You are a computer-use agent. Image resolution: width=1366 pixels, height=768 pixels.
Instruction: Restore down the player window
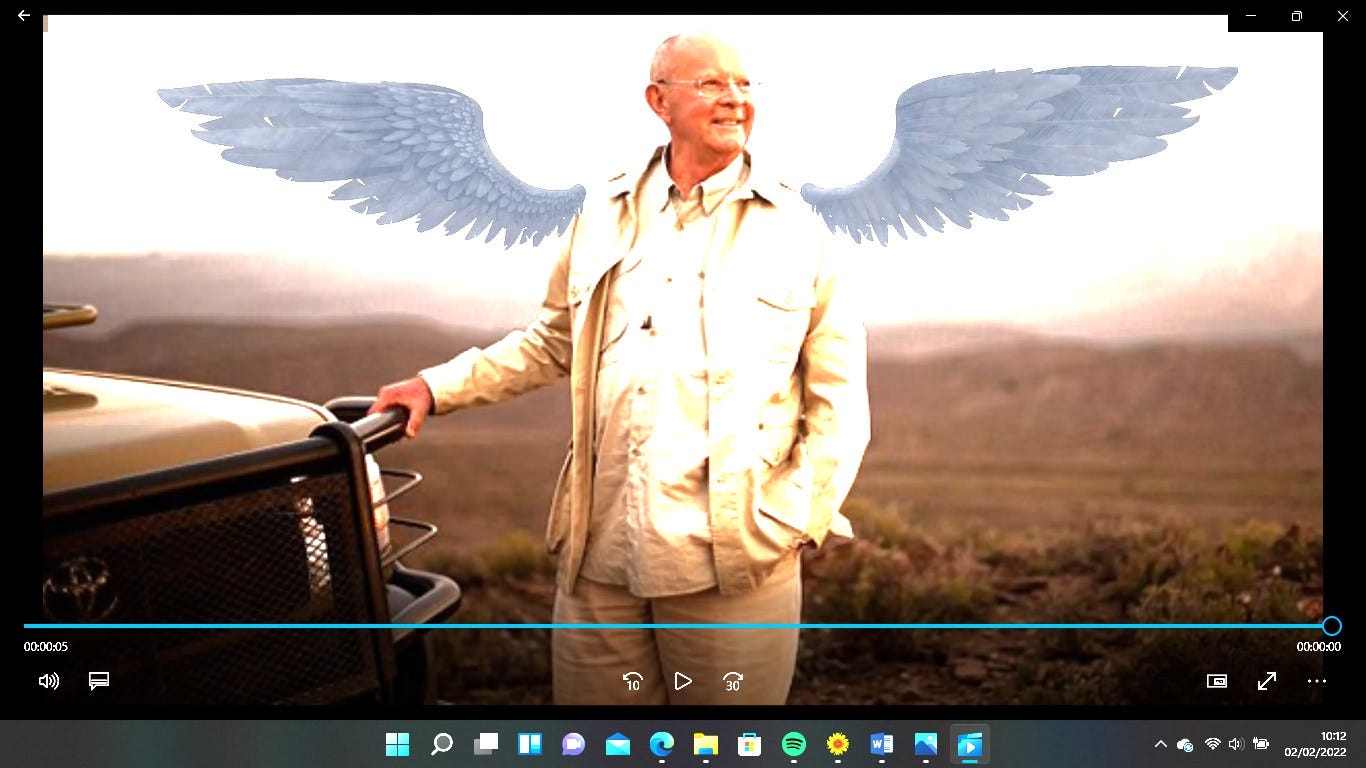[1297, 16]
